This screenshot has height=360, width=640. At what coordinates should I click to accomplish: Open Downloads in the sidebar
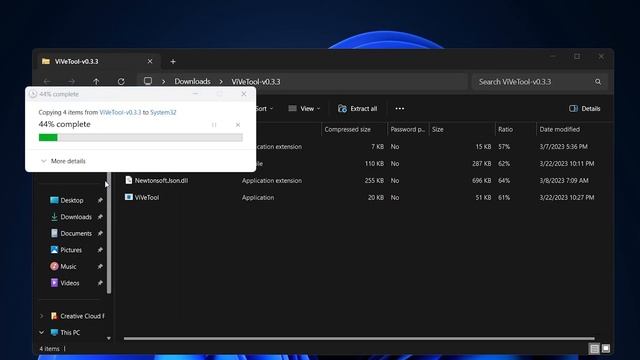tap(76, 217)
